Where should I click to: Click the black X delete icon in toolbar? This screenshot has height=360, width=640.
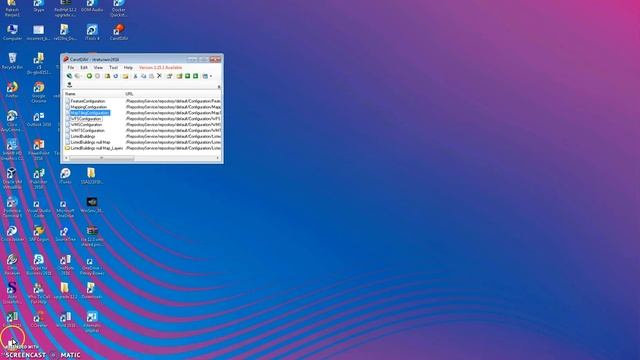point(159,76)
